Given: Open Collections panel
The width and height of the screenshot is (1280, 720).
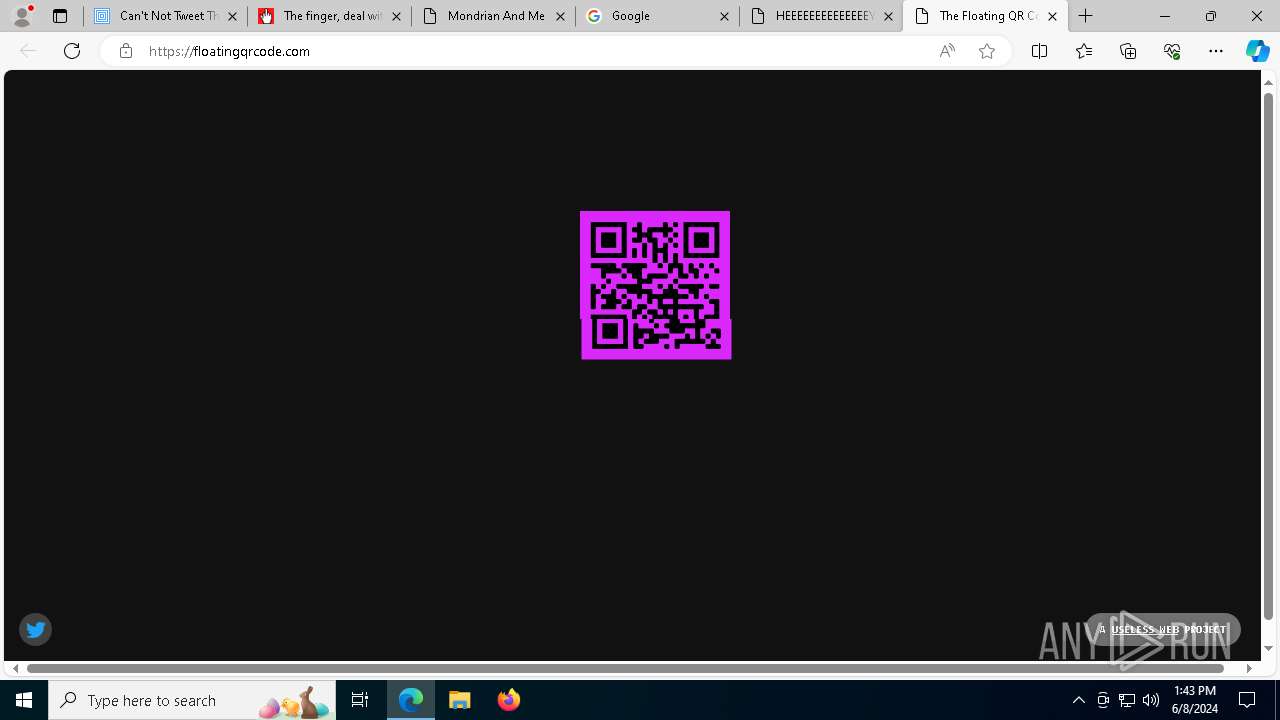Looking at the screenshot, I should [x=1128, y=51].
